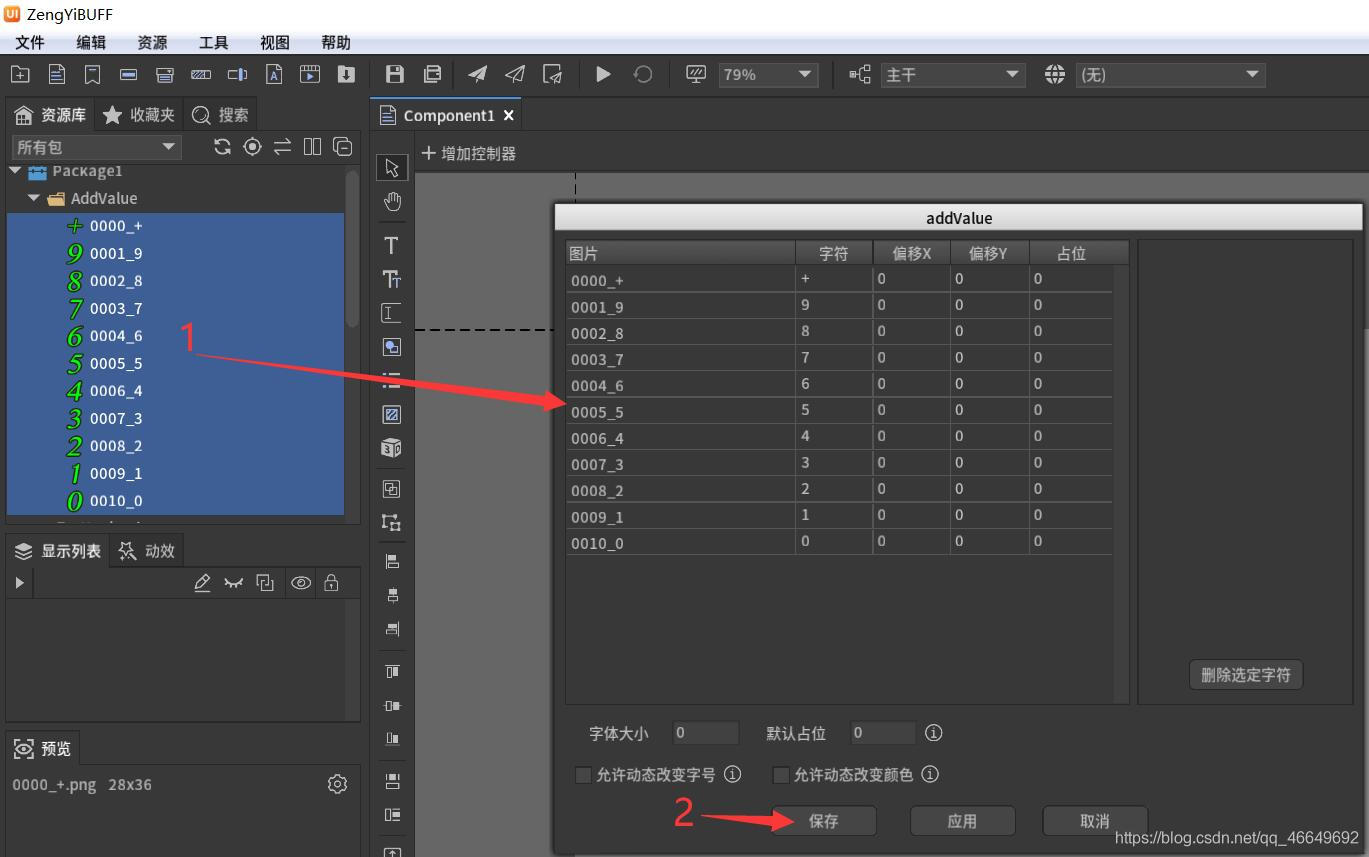Switch to the 动效 tab

[x=147, y=551]
